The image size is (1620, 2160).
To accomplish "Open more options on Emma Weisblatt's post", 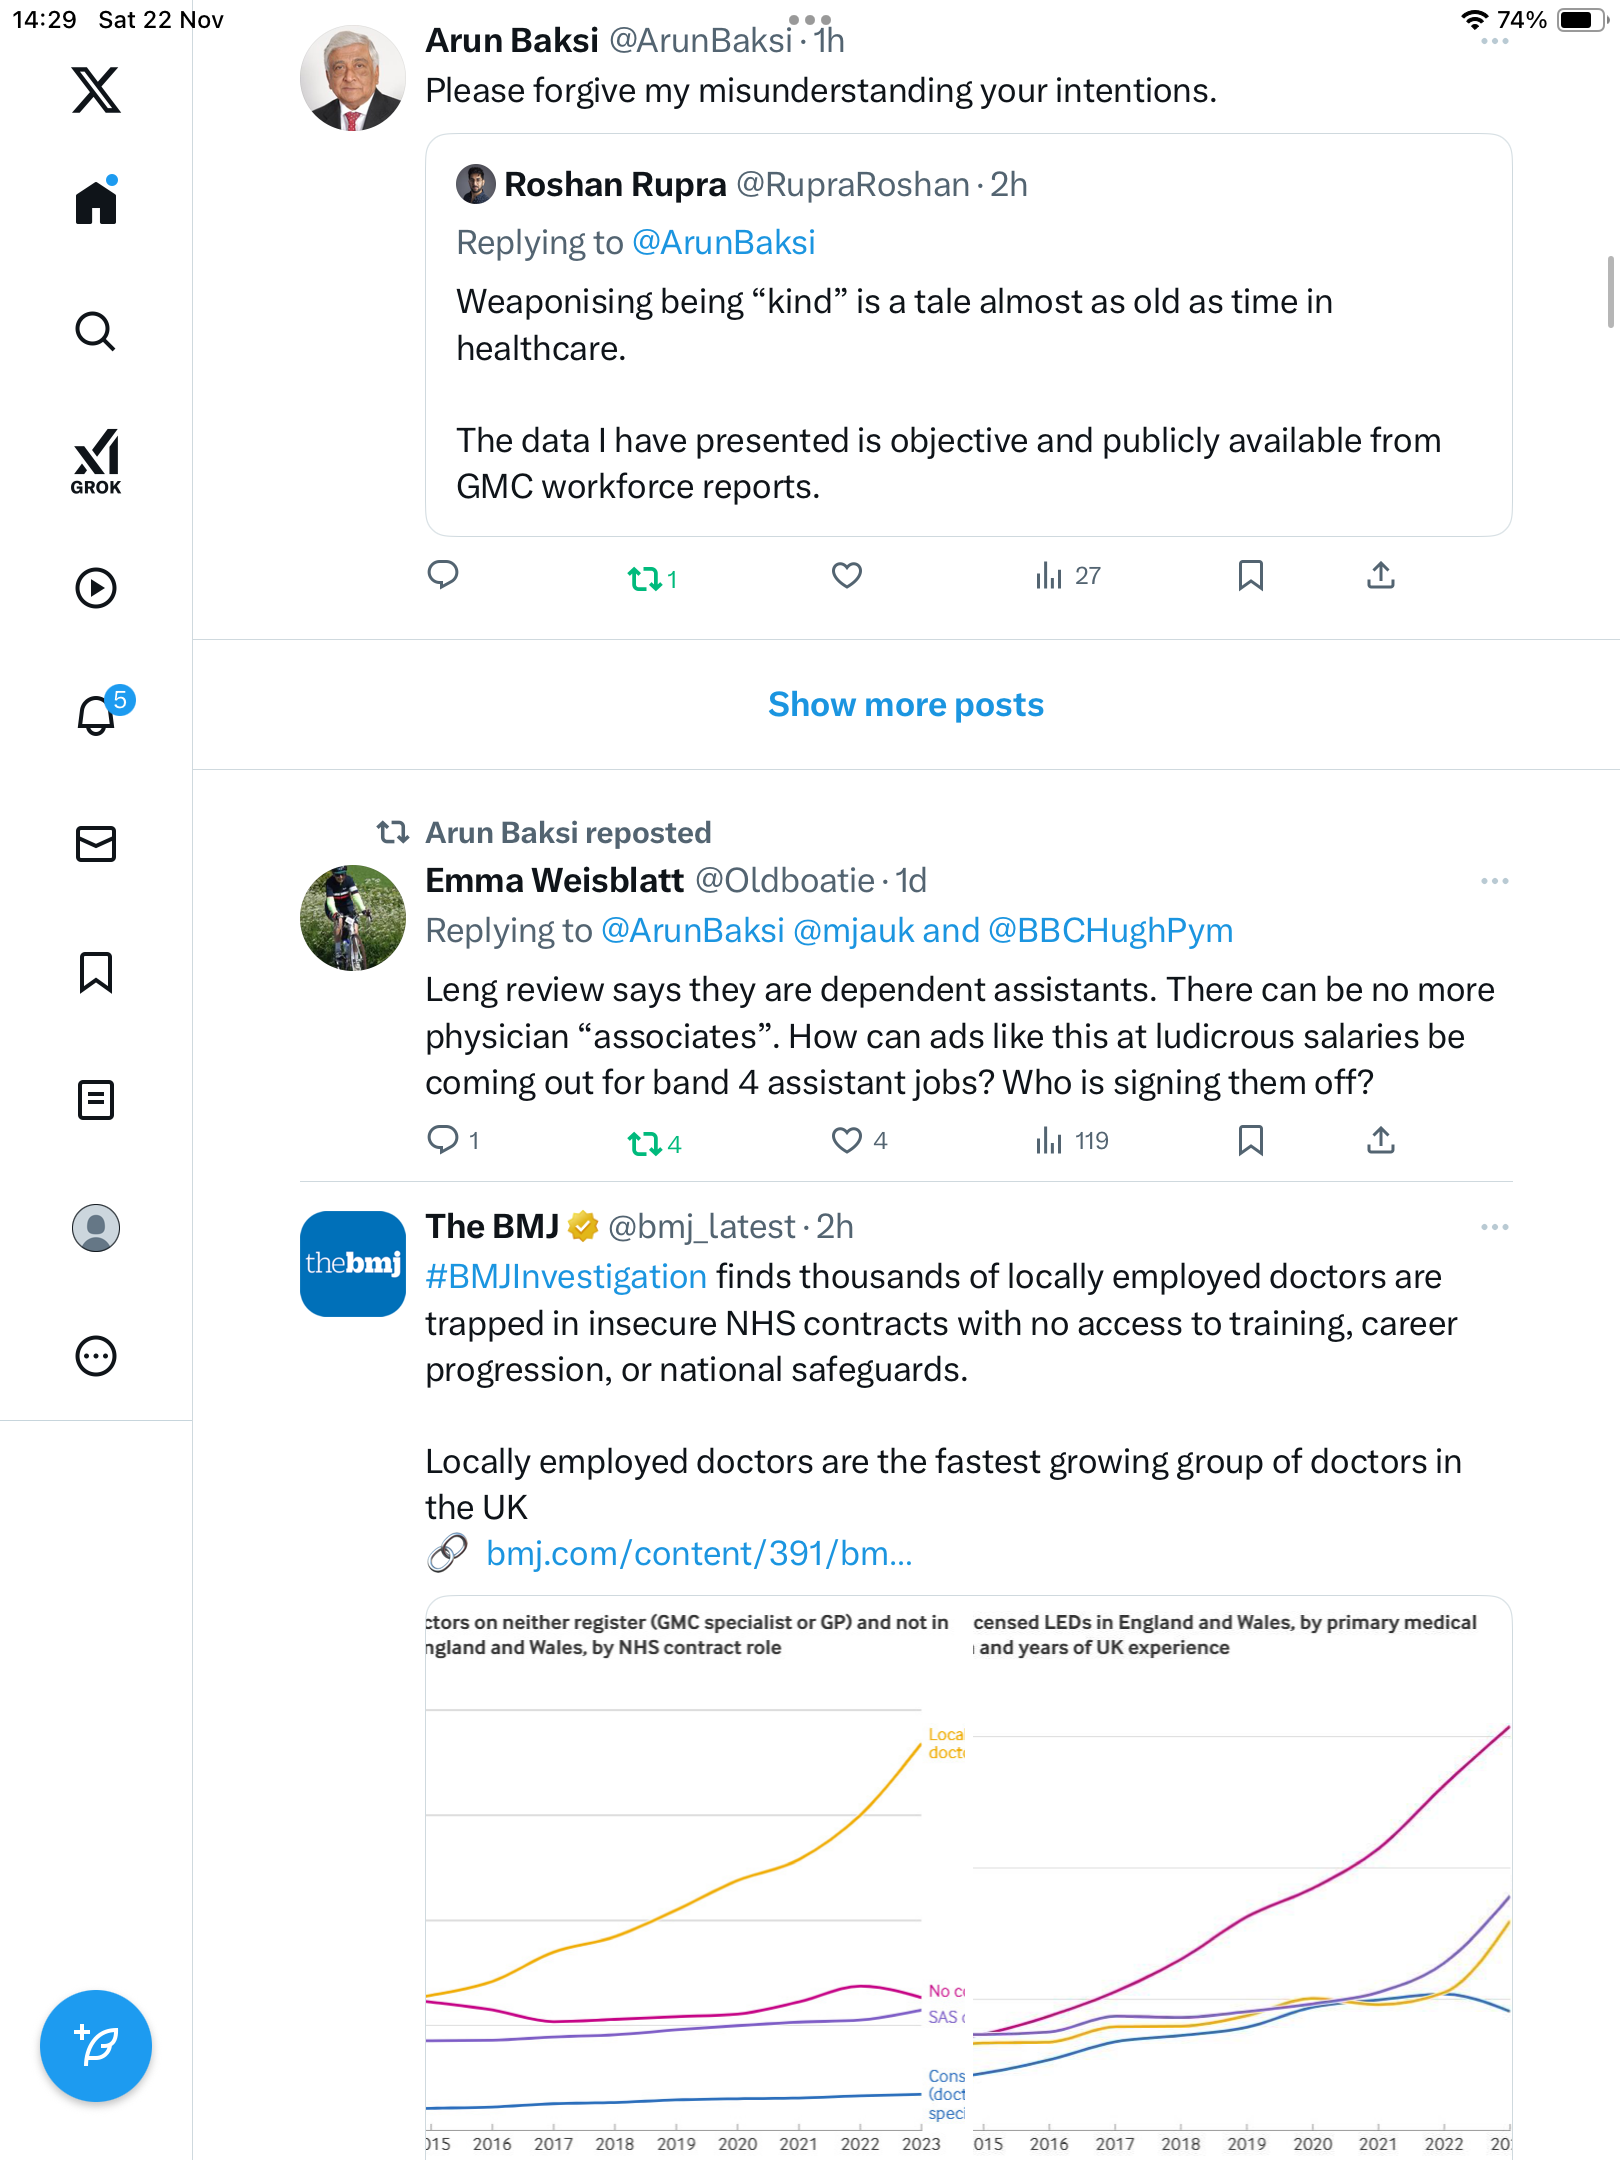I will pos(1494,881).
